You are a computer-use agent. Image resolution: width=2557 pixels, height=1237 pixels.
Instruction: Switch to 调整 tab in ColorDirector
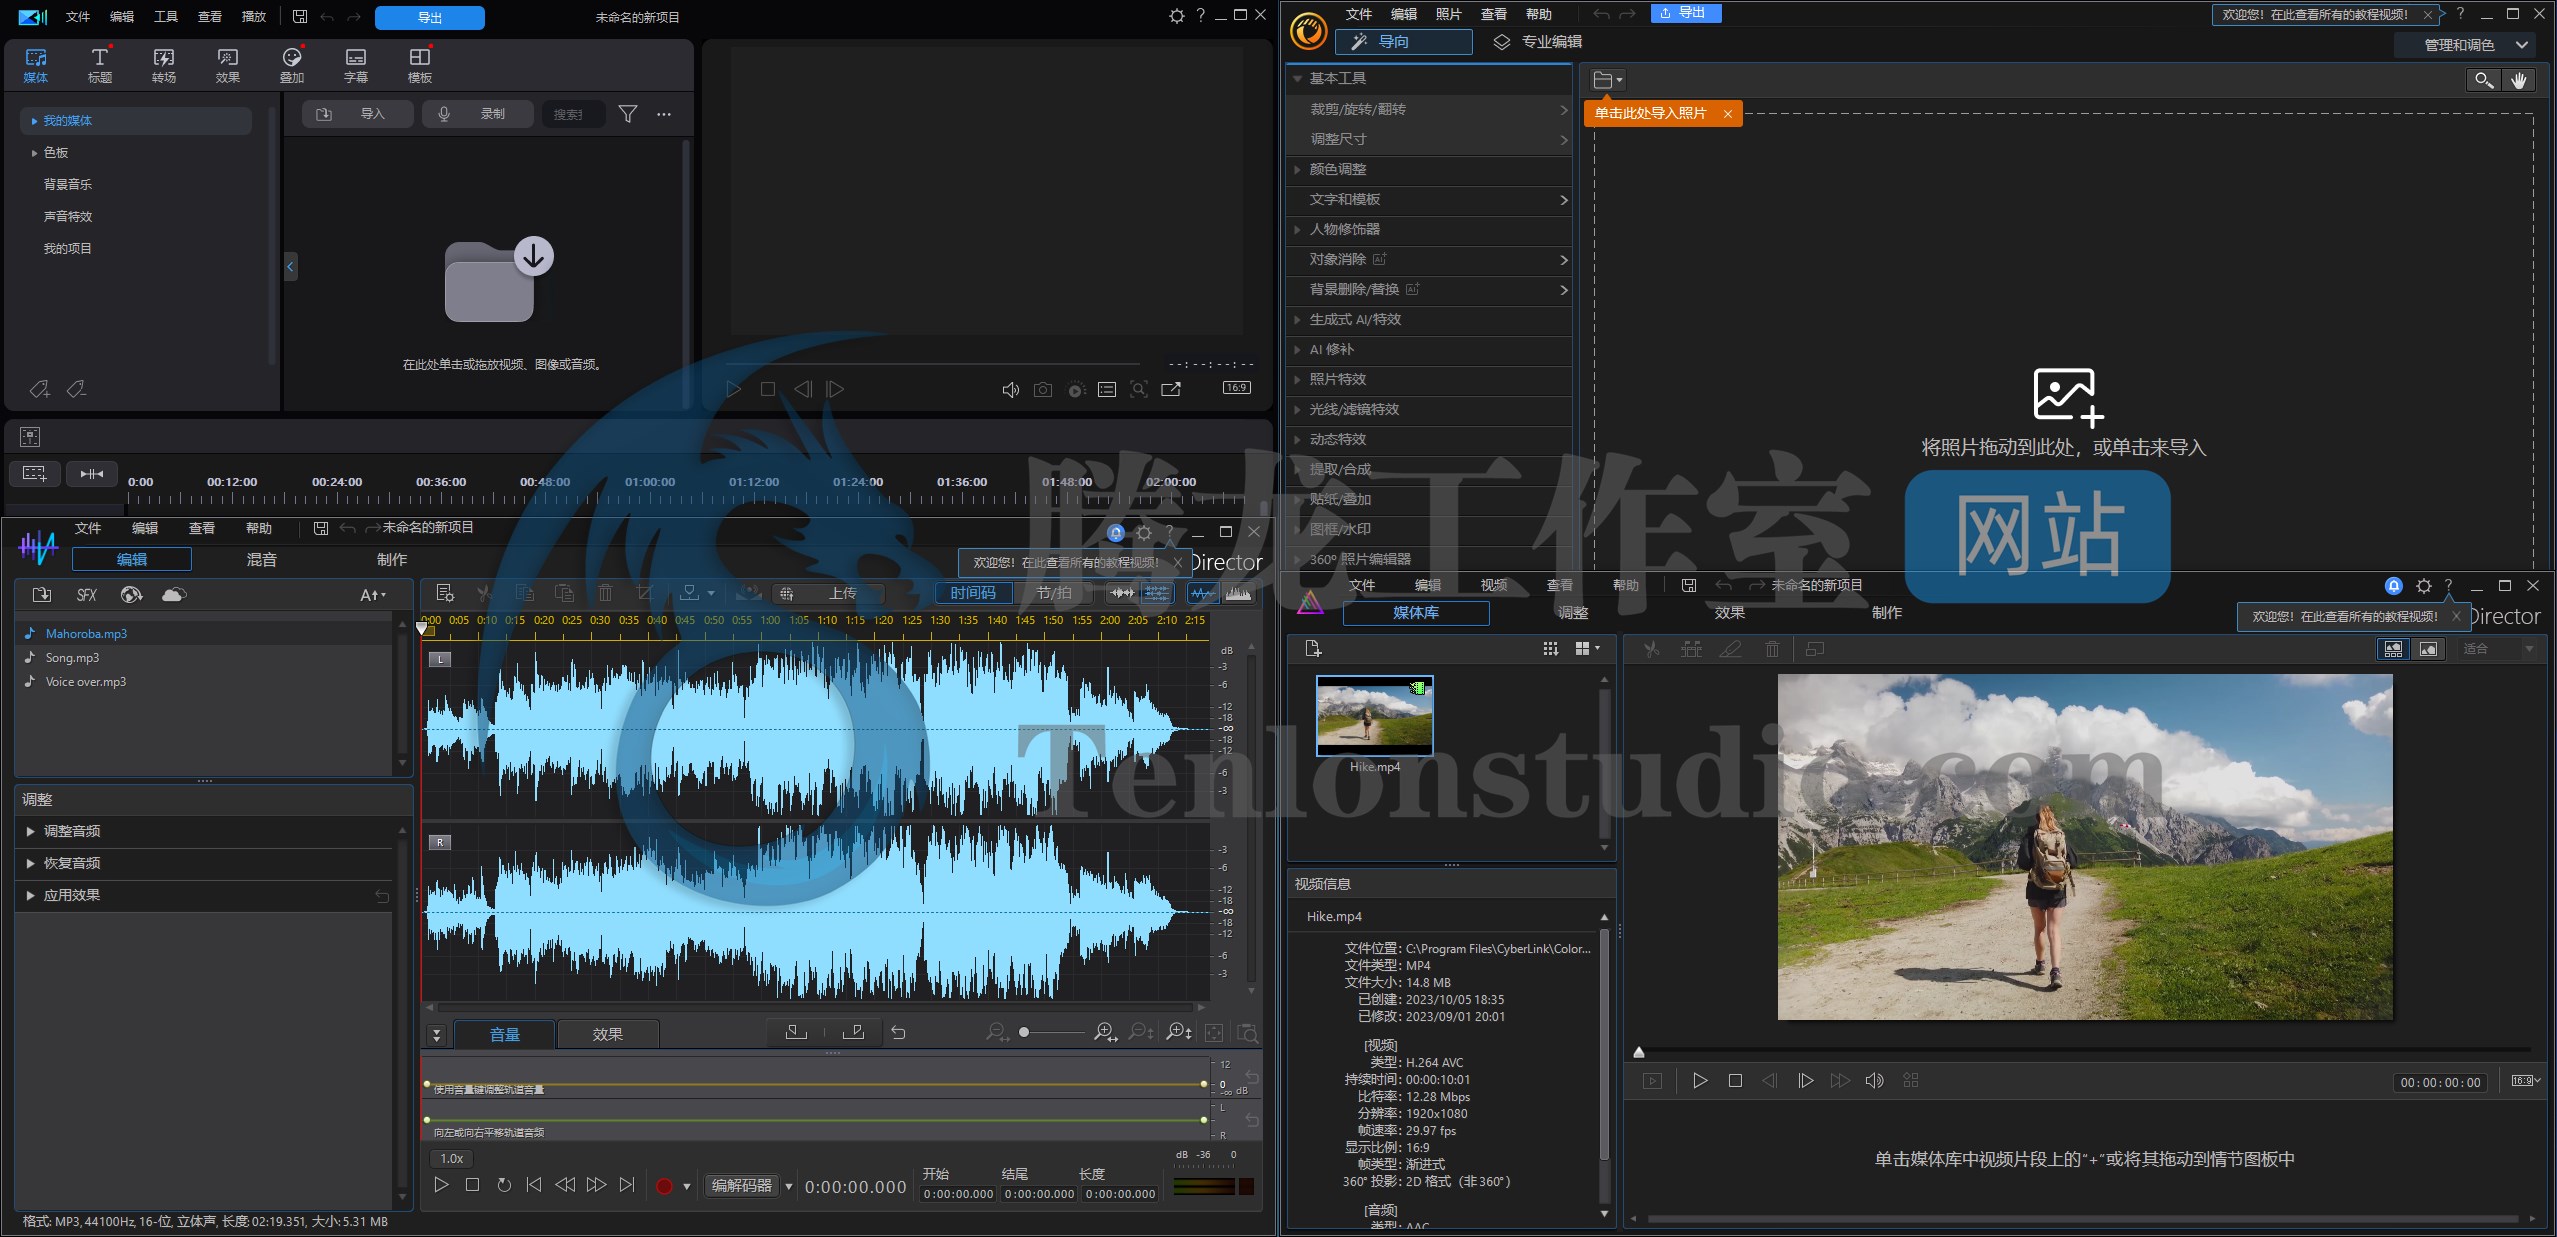tap(1572, 613)
